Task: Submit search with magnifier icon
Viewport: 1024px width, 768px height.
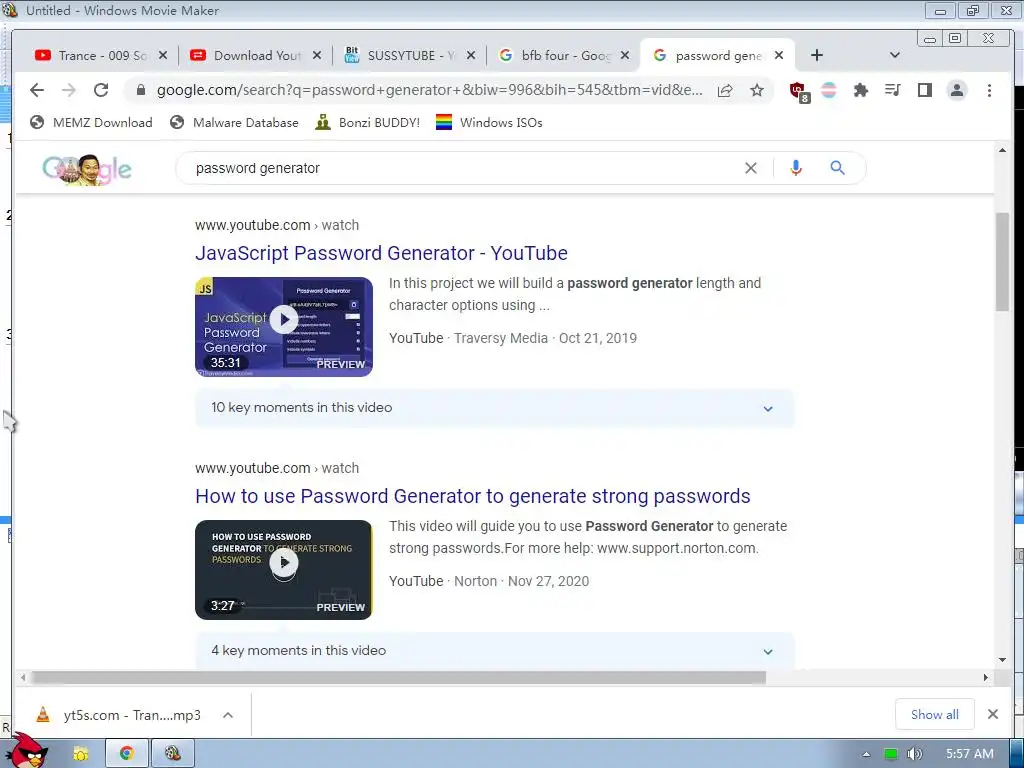Action: pyautogui.click(x=837, y=168)
